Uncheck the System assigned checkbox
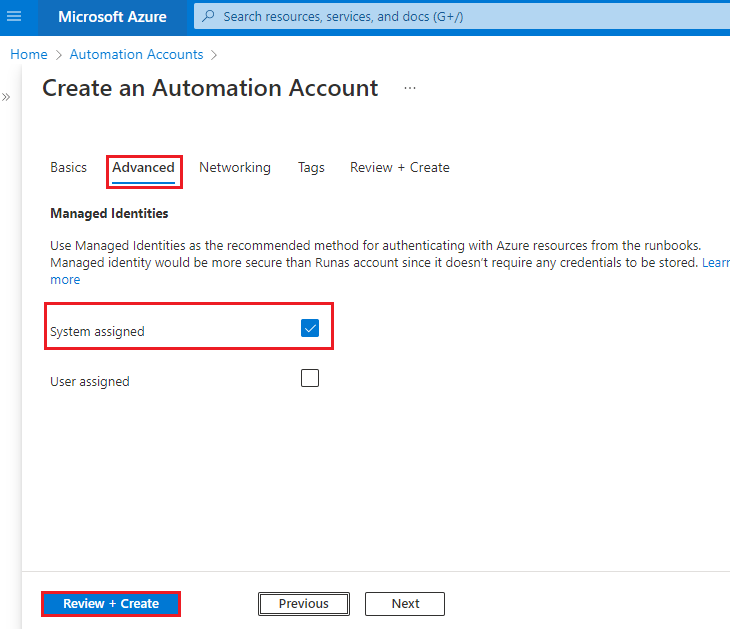730x629 pixels. tap(310, 328)
